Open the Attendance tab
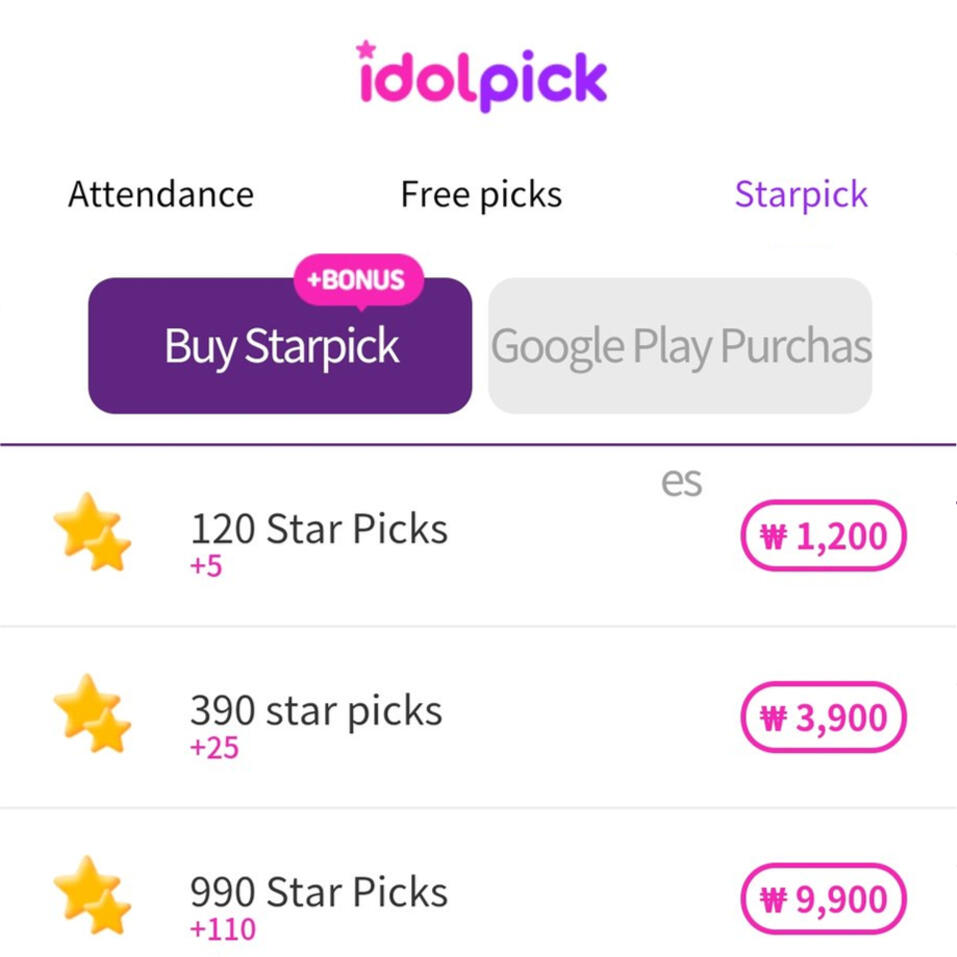The height and width of the screenshot is (957, 957). pyautogui.click(x=161, y=194)
